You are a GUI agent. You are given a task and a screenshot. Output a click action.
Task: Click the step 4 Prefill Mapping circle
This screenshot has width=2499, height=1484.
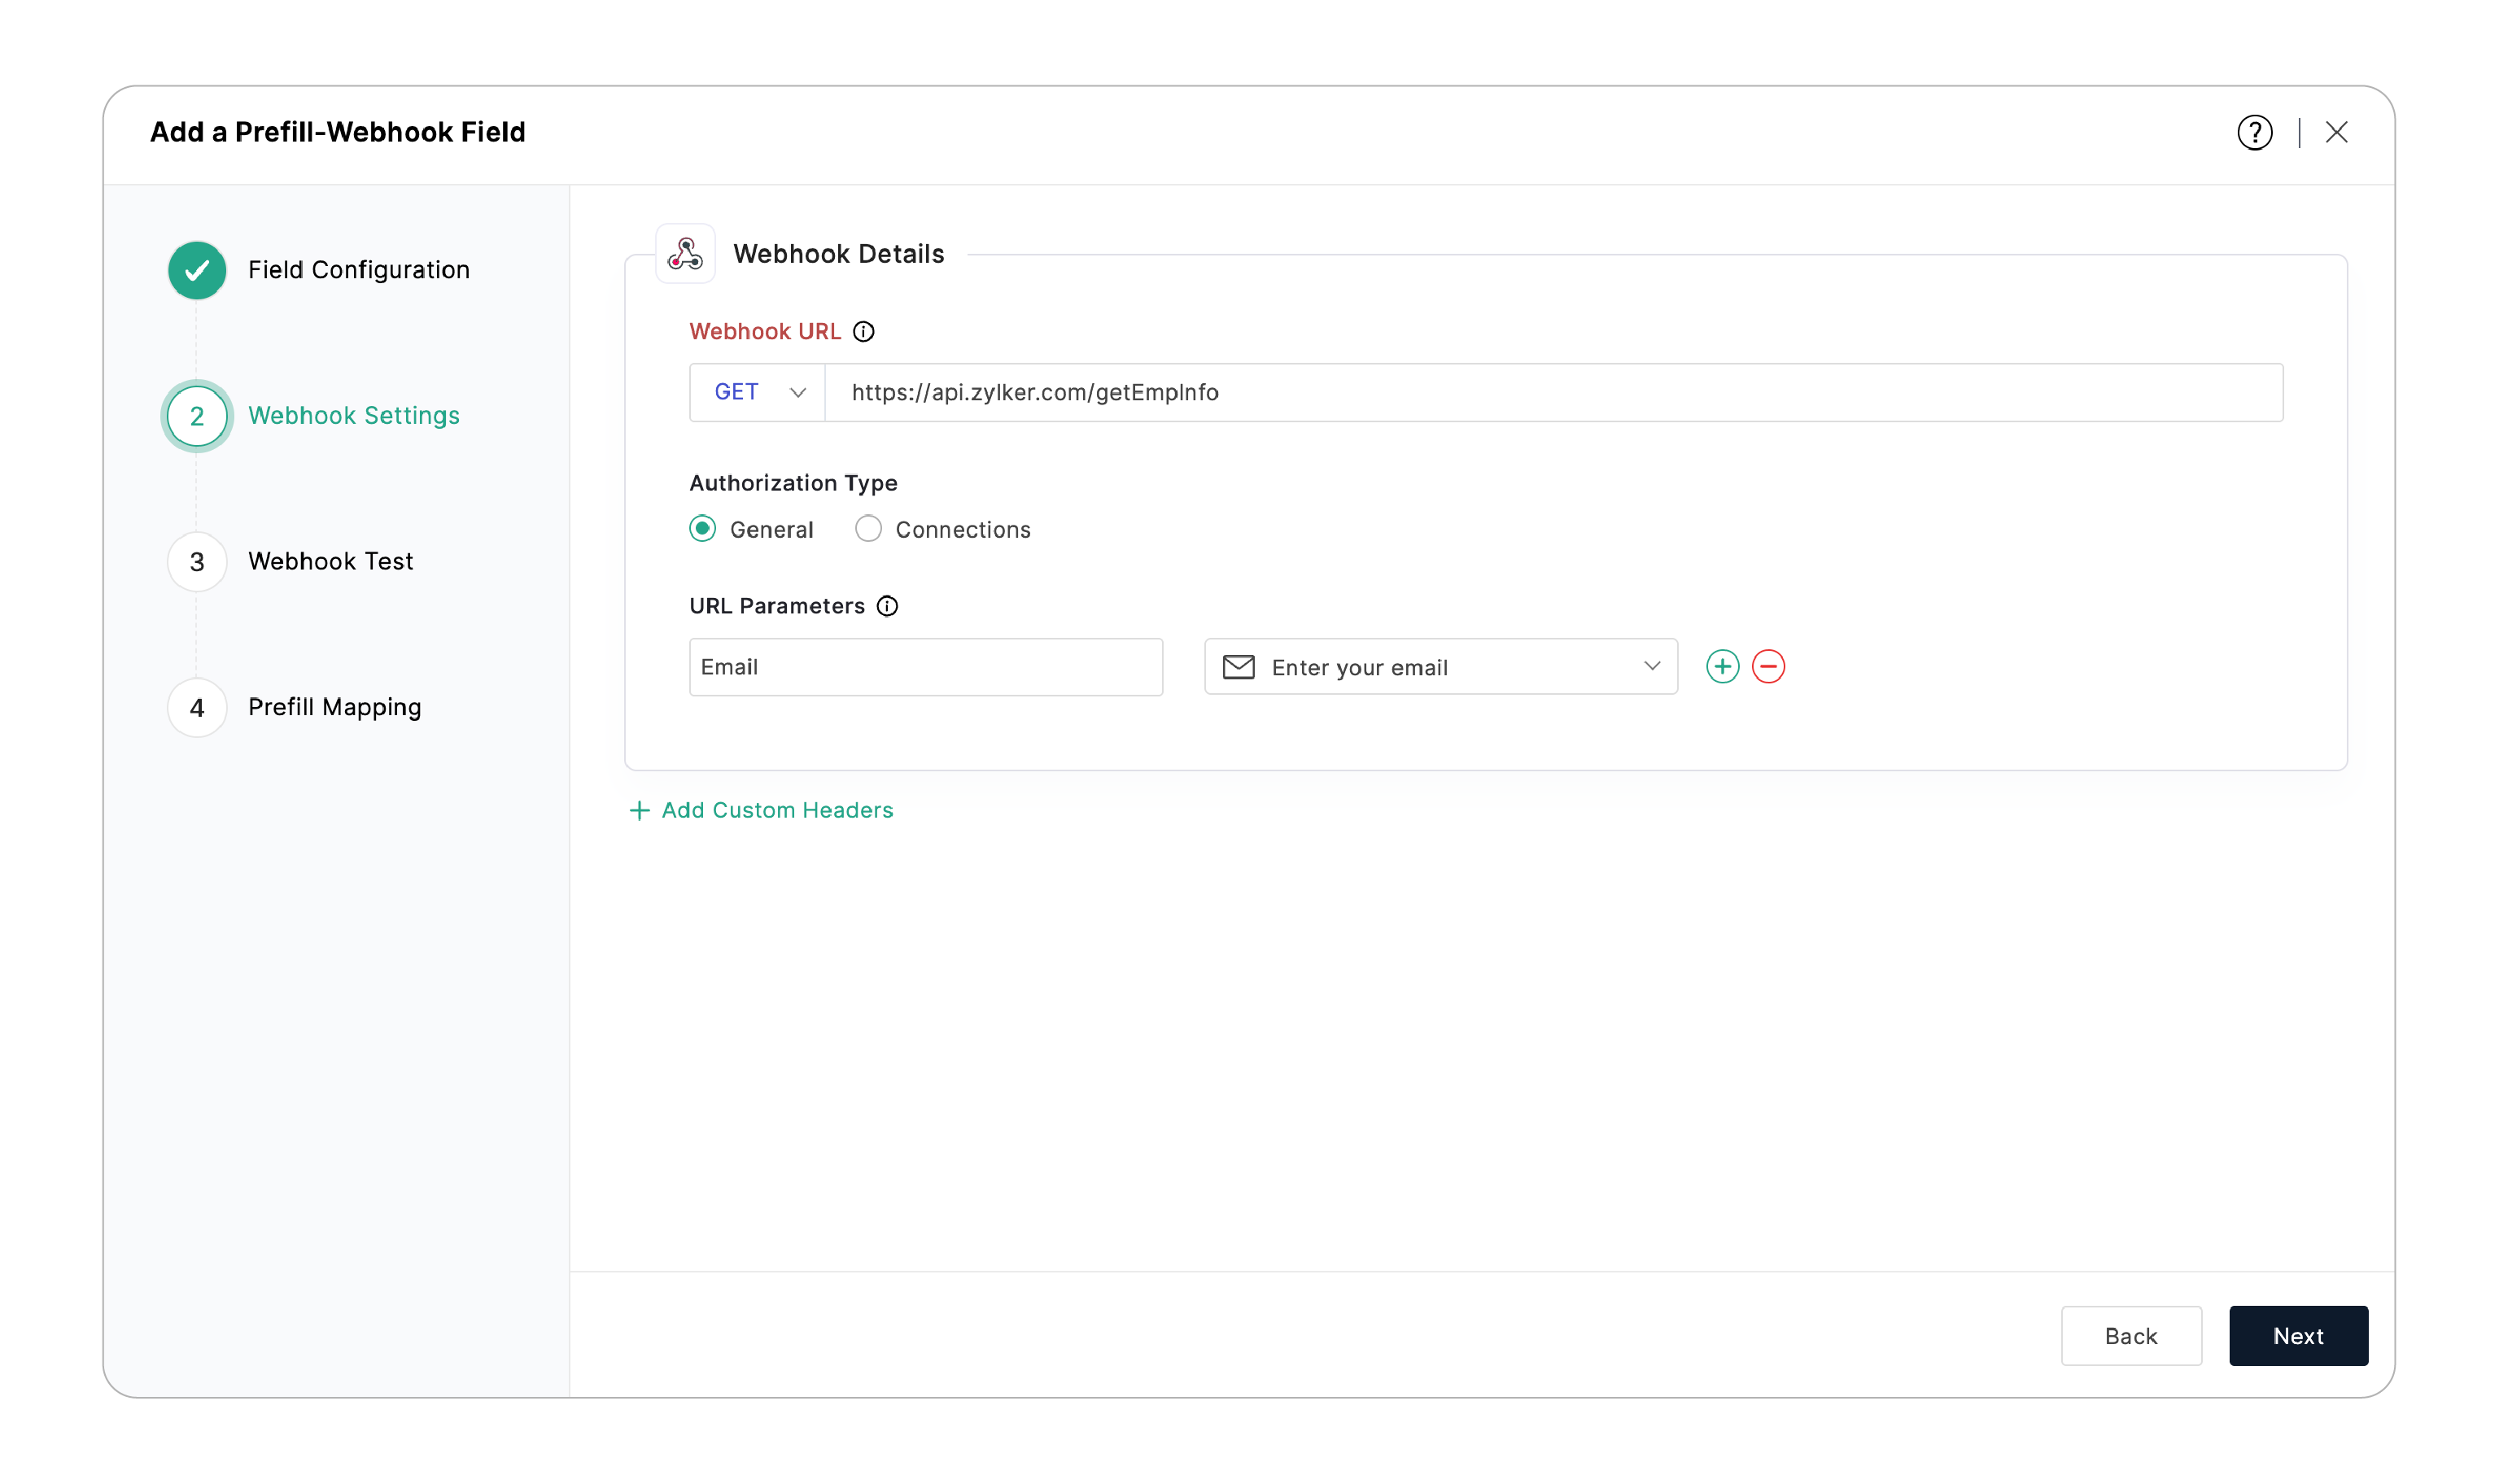pyautogui.click(x=196, y=707)
